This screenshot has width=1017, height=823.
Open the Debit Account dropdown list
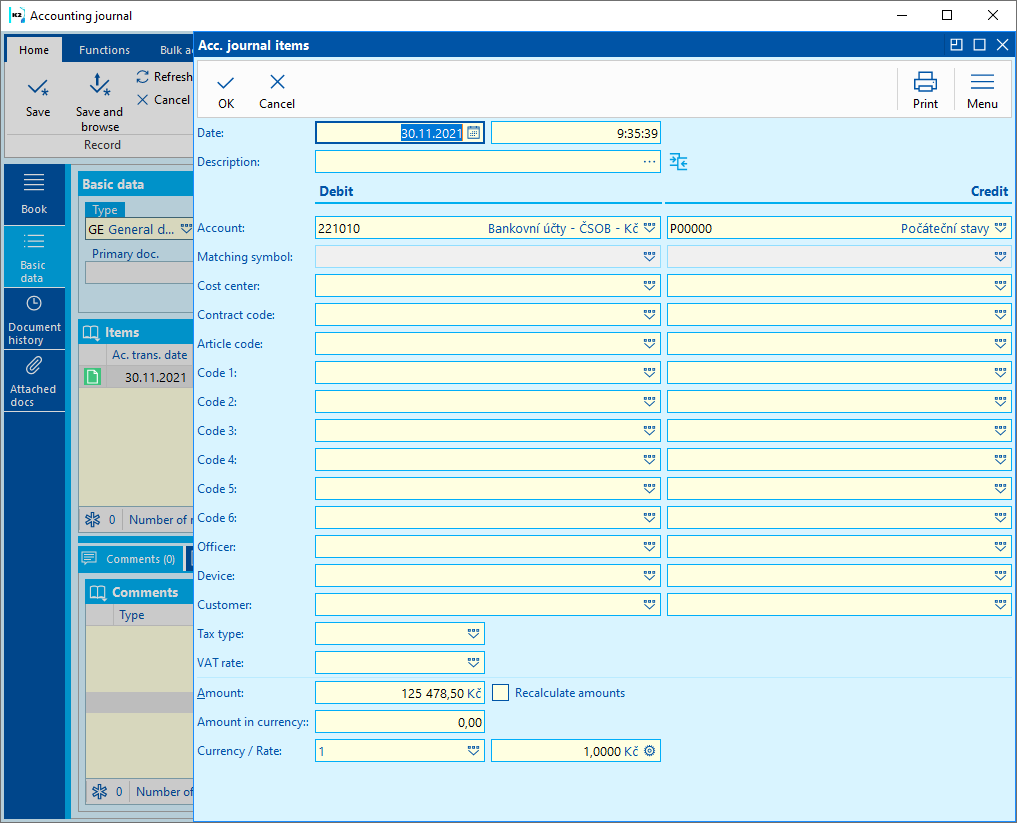click(649, 228)
